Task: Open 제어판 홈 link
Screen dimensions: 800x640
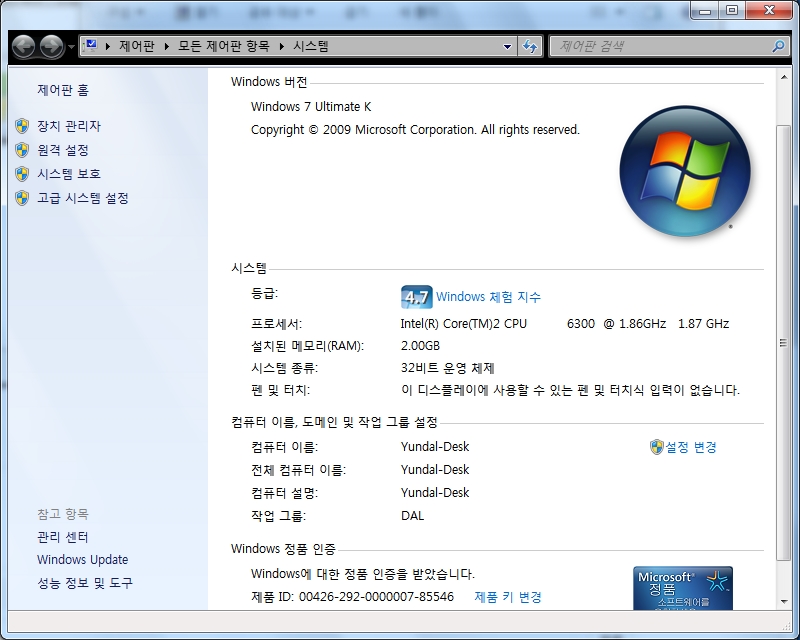Action: coord(63,90)
